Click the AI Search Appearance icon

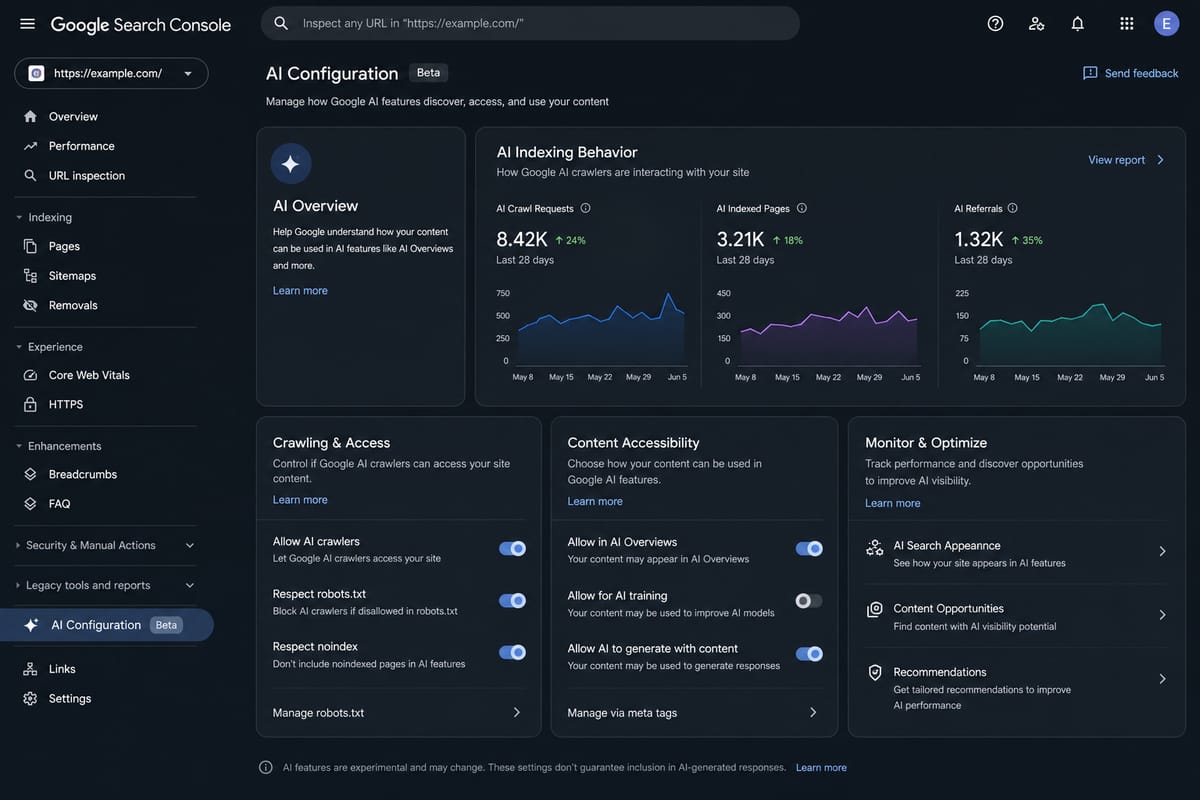[875, 548]
